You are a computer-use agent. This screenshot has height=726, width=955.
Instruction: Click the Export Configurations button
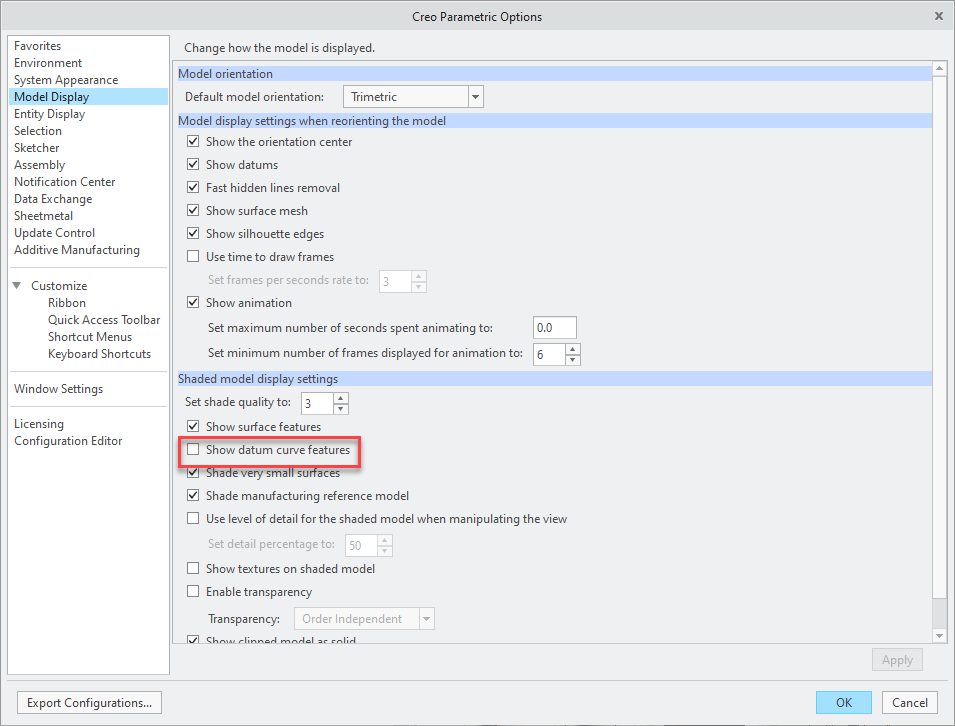point(88,702)
